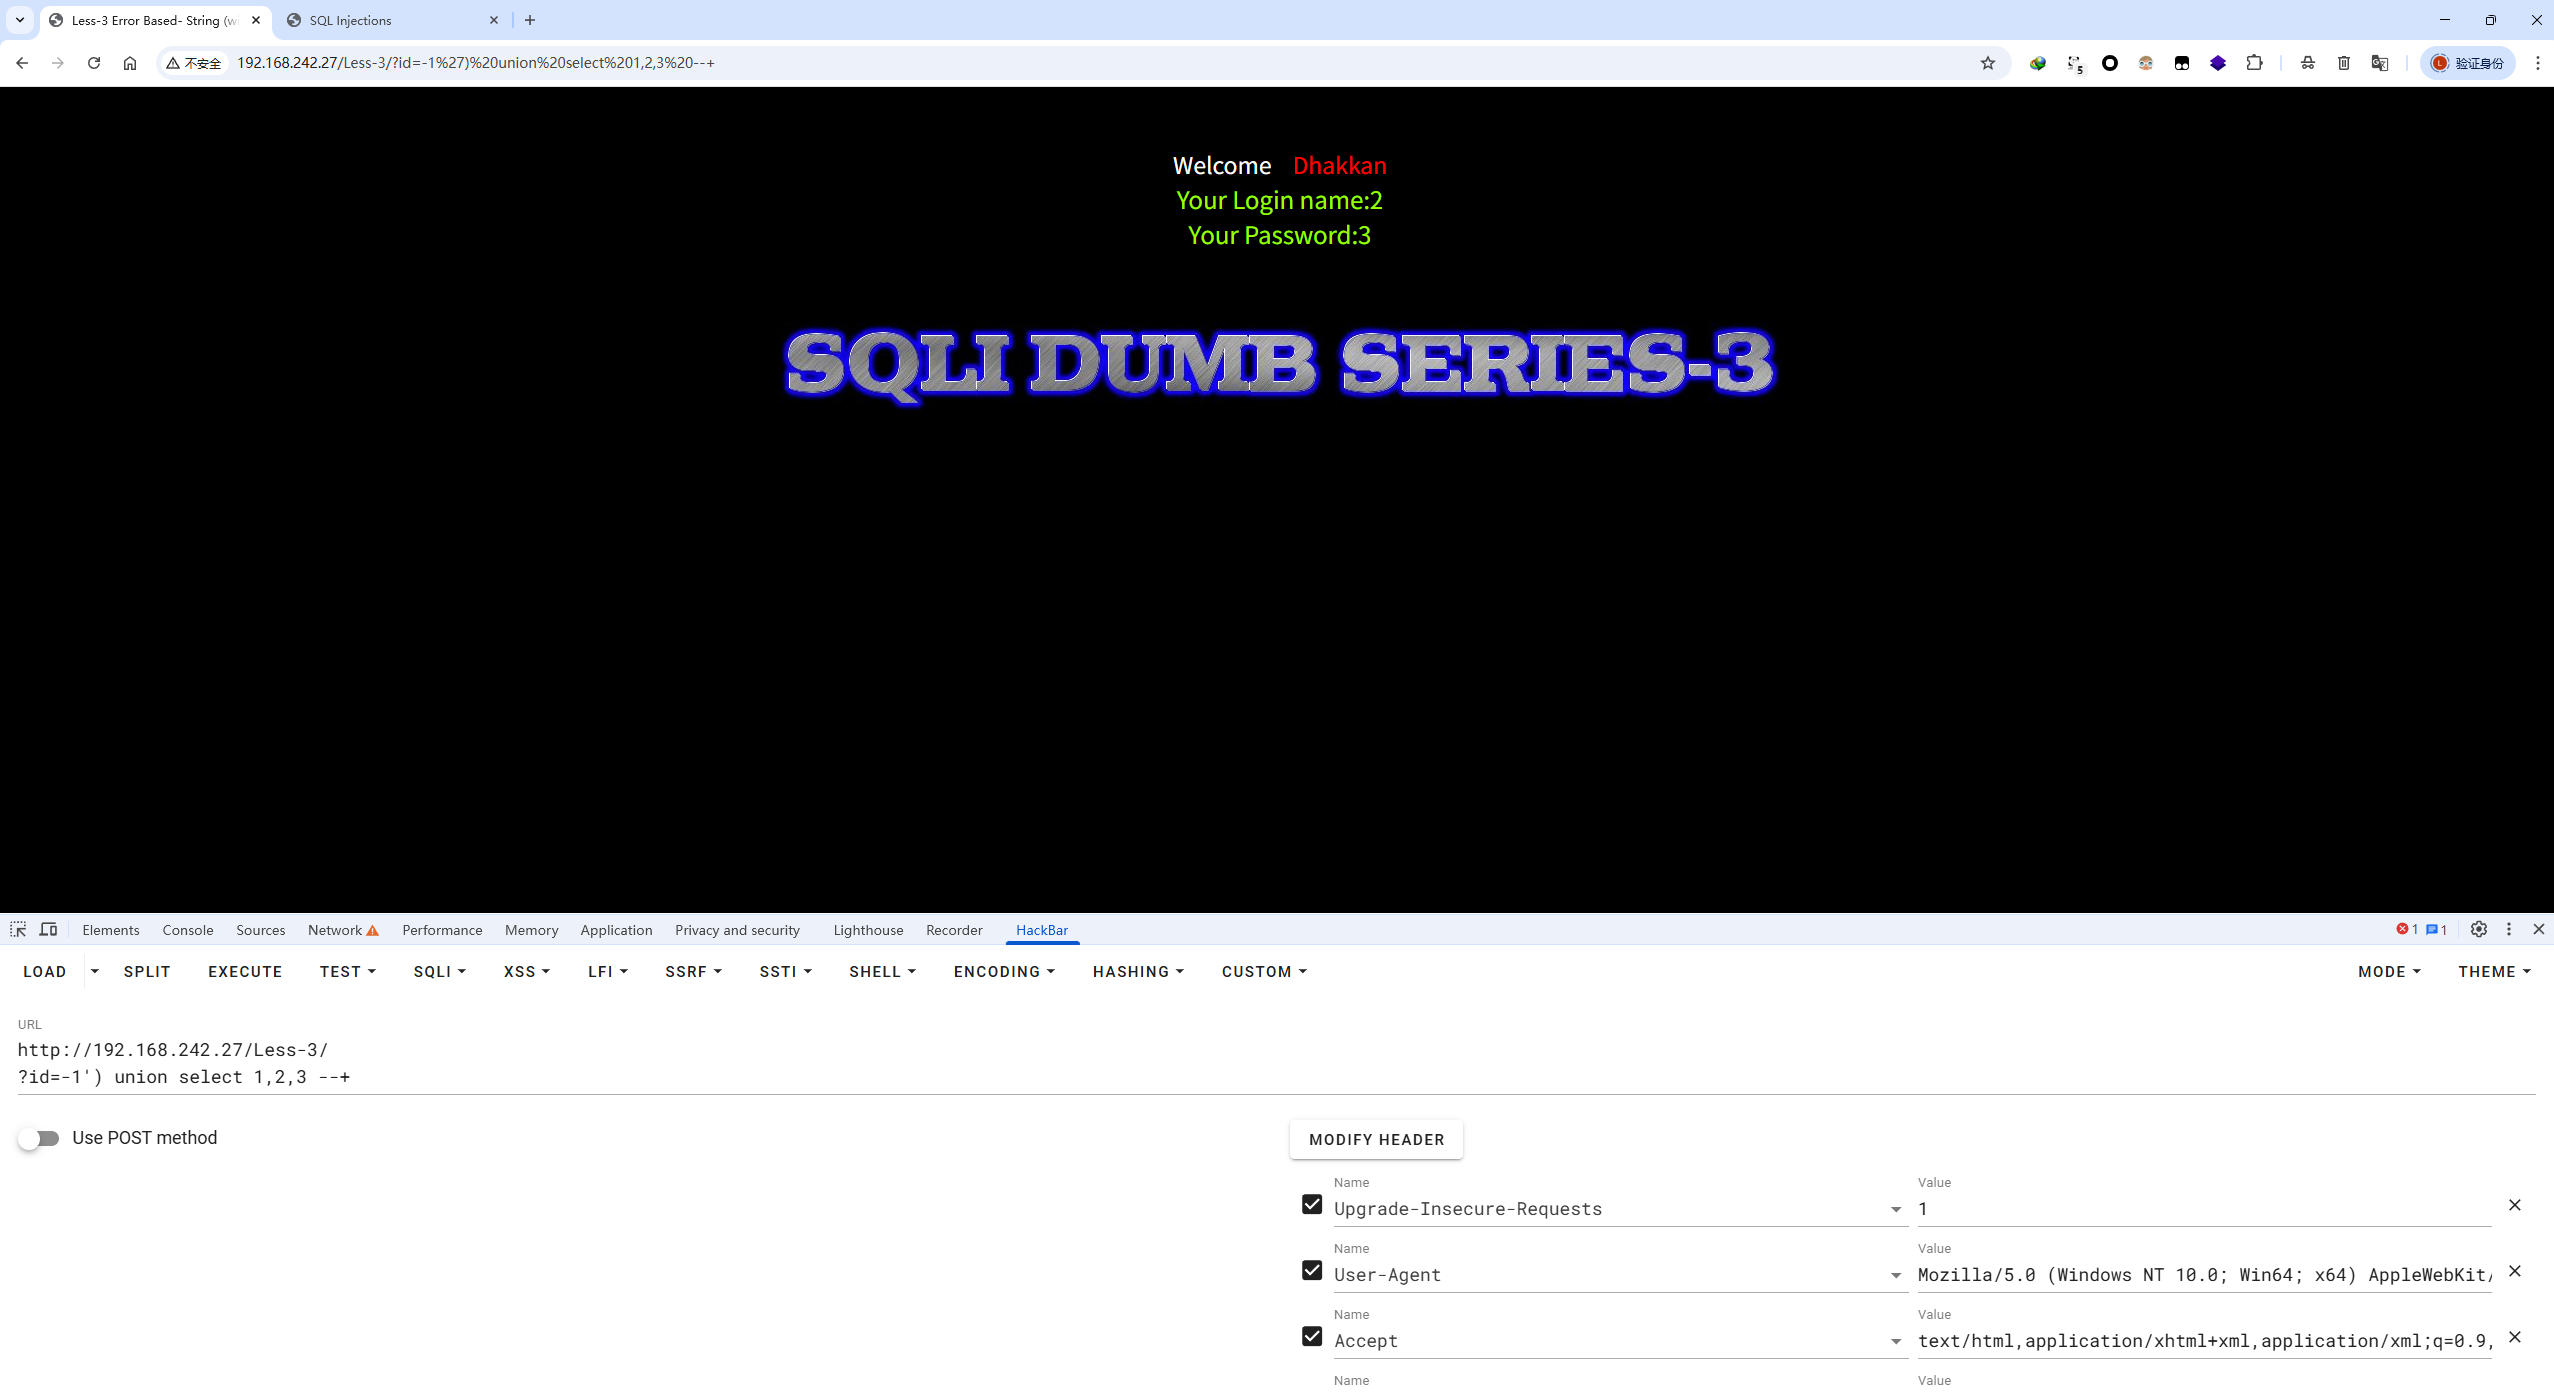Uncheck the Upgrade-Insecure-Requests header checkbox
2554x1392 pixels.
(x=1312, y=1205)
